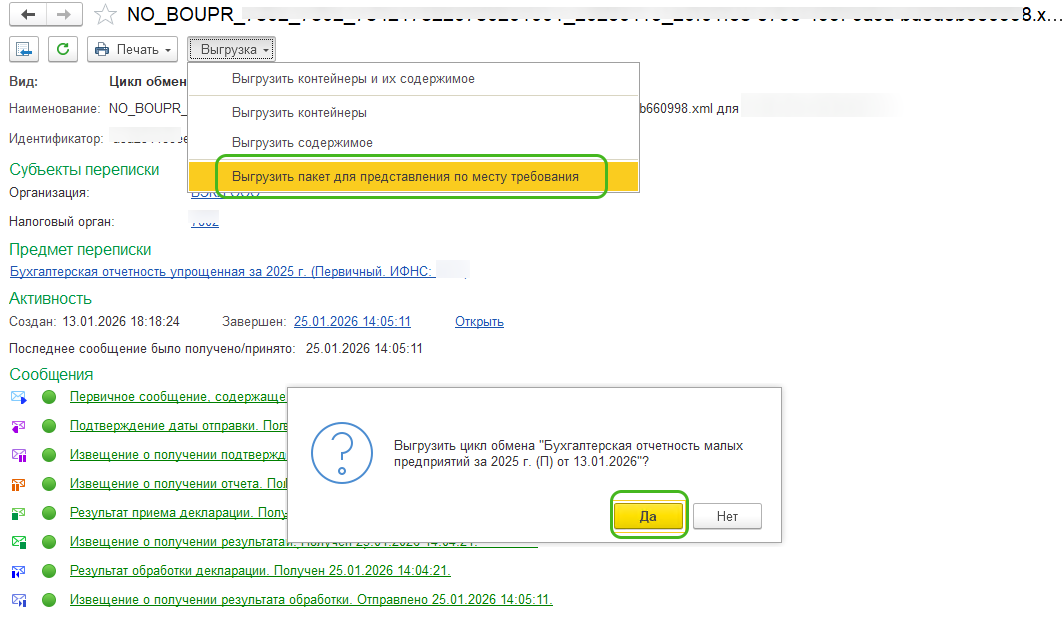Open the completion date 25.01.2026 14:05:11 link

pos(352,322)
